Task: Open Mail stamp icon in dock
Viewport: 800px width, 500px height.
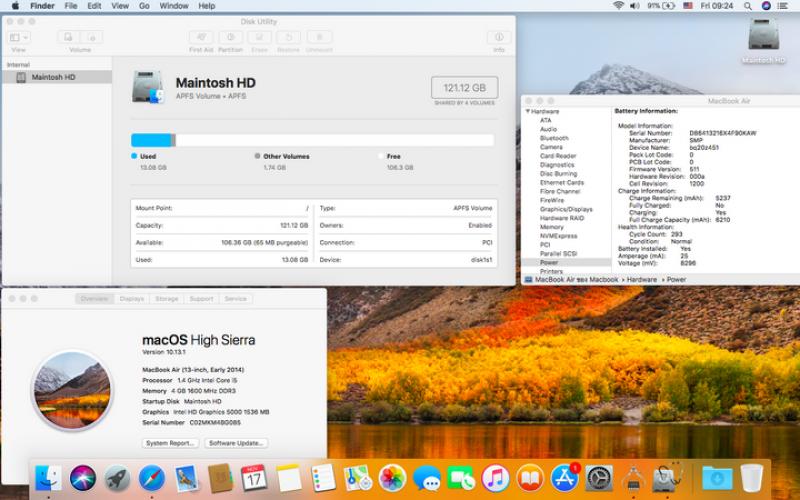Action: (186, 479)
